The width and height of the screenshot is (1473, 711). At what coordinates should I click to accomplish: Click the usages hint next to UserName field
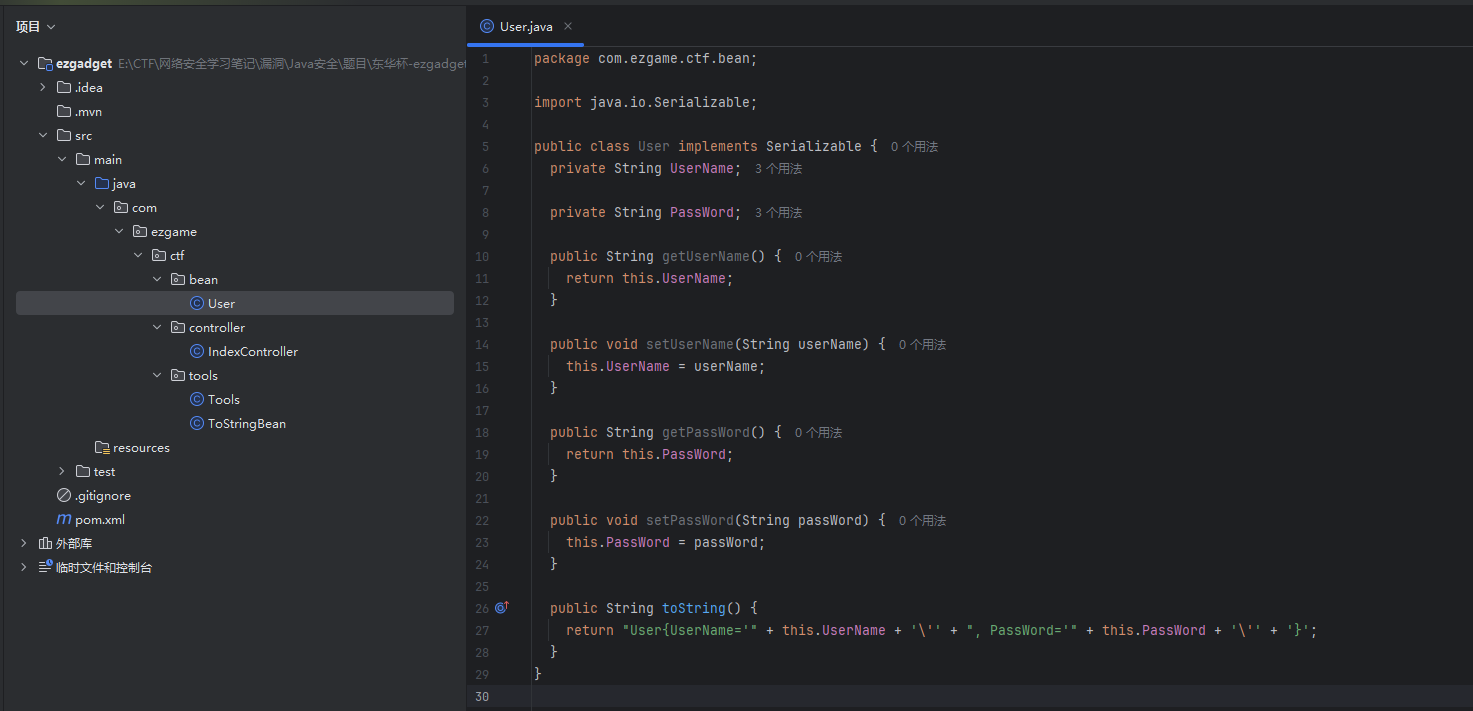click(778, 169)
